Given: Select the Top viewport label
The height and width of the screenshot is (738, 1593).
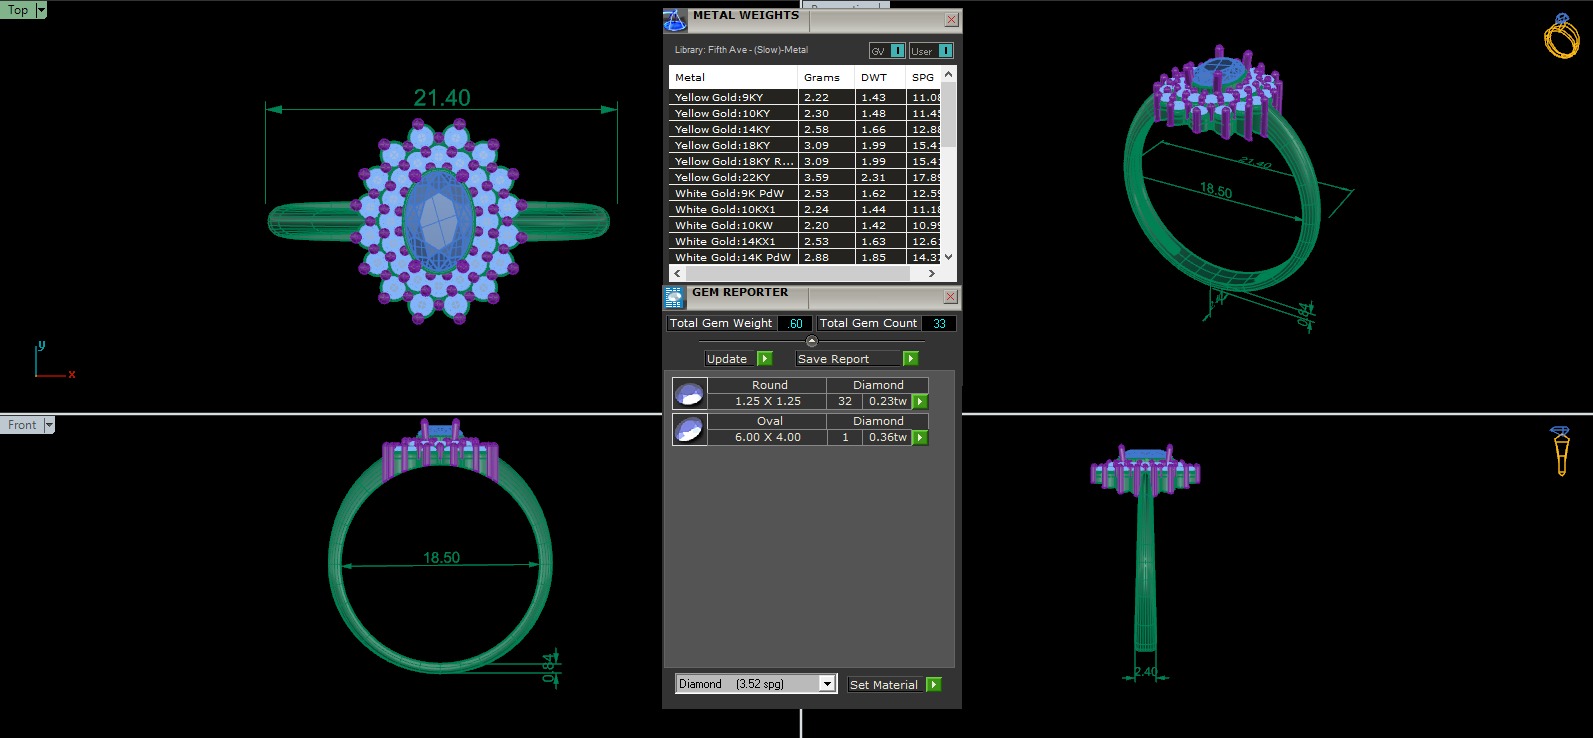Looking at the screenshot, I should [18, 10].
